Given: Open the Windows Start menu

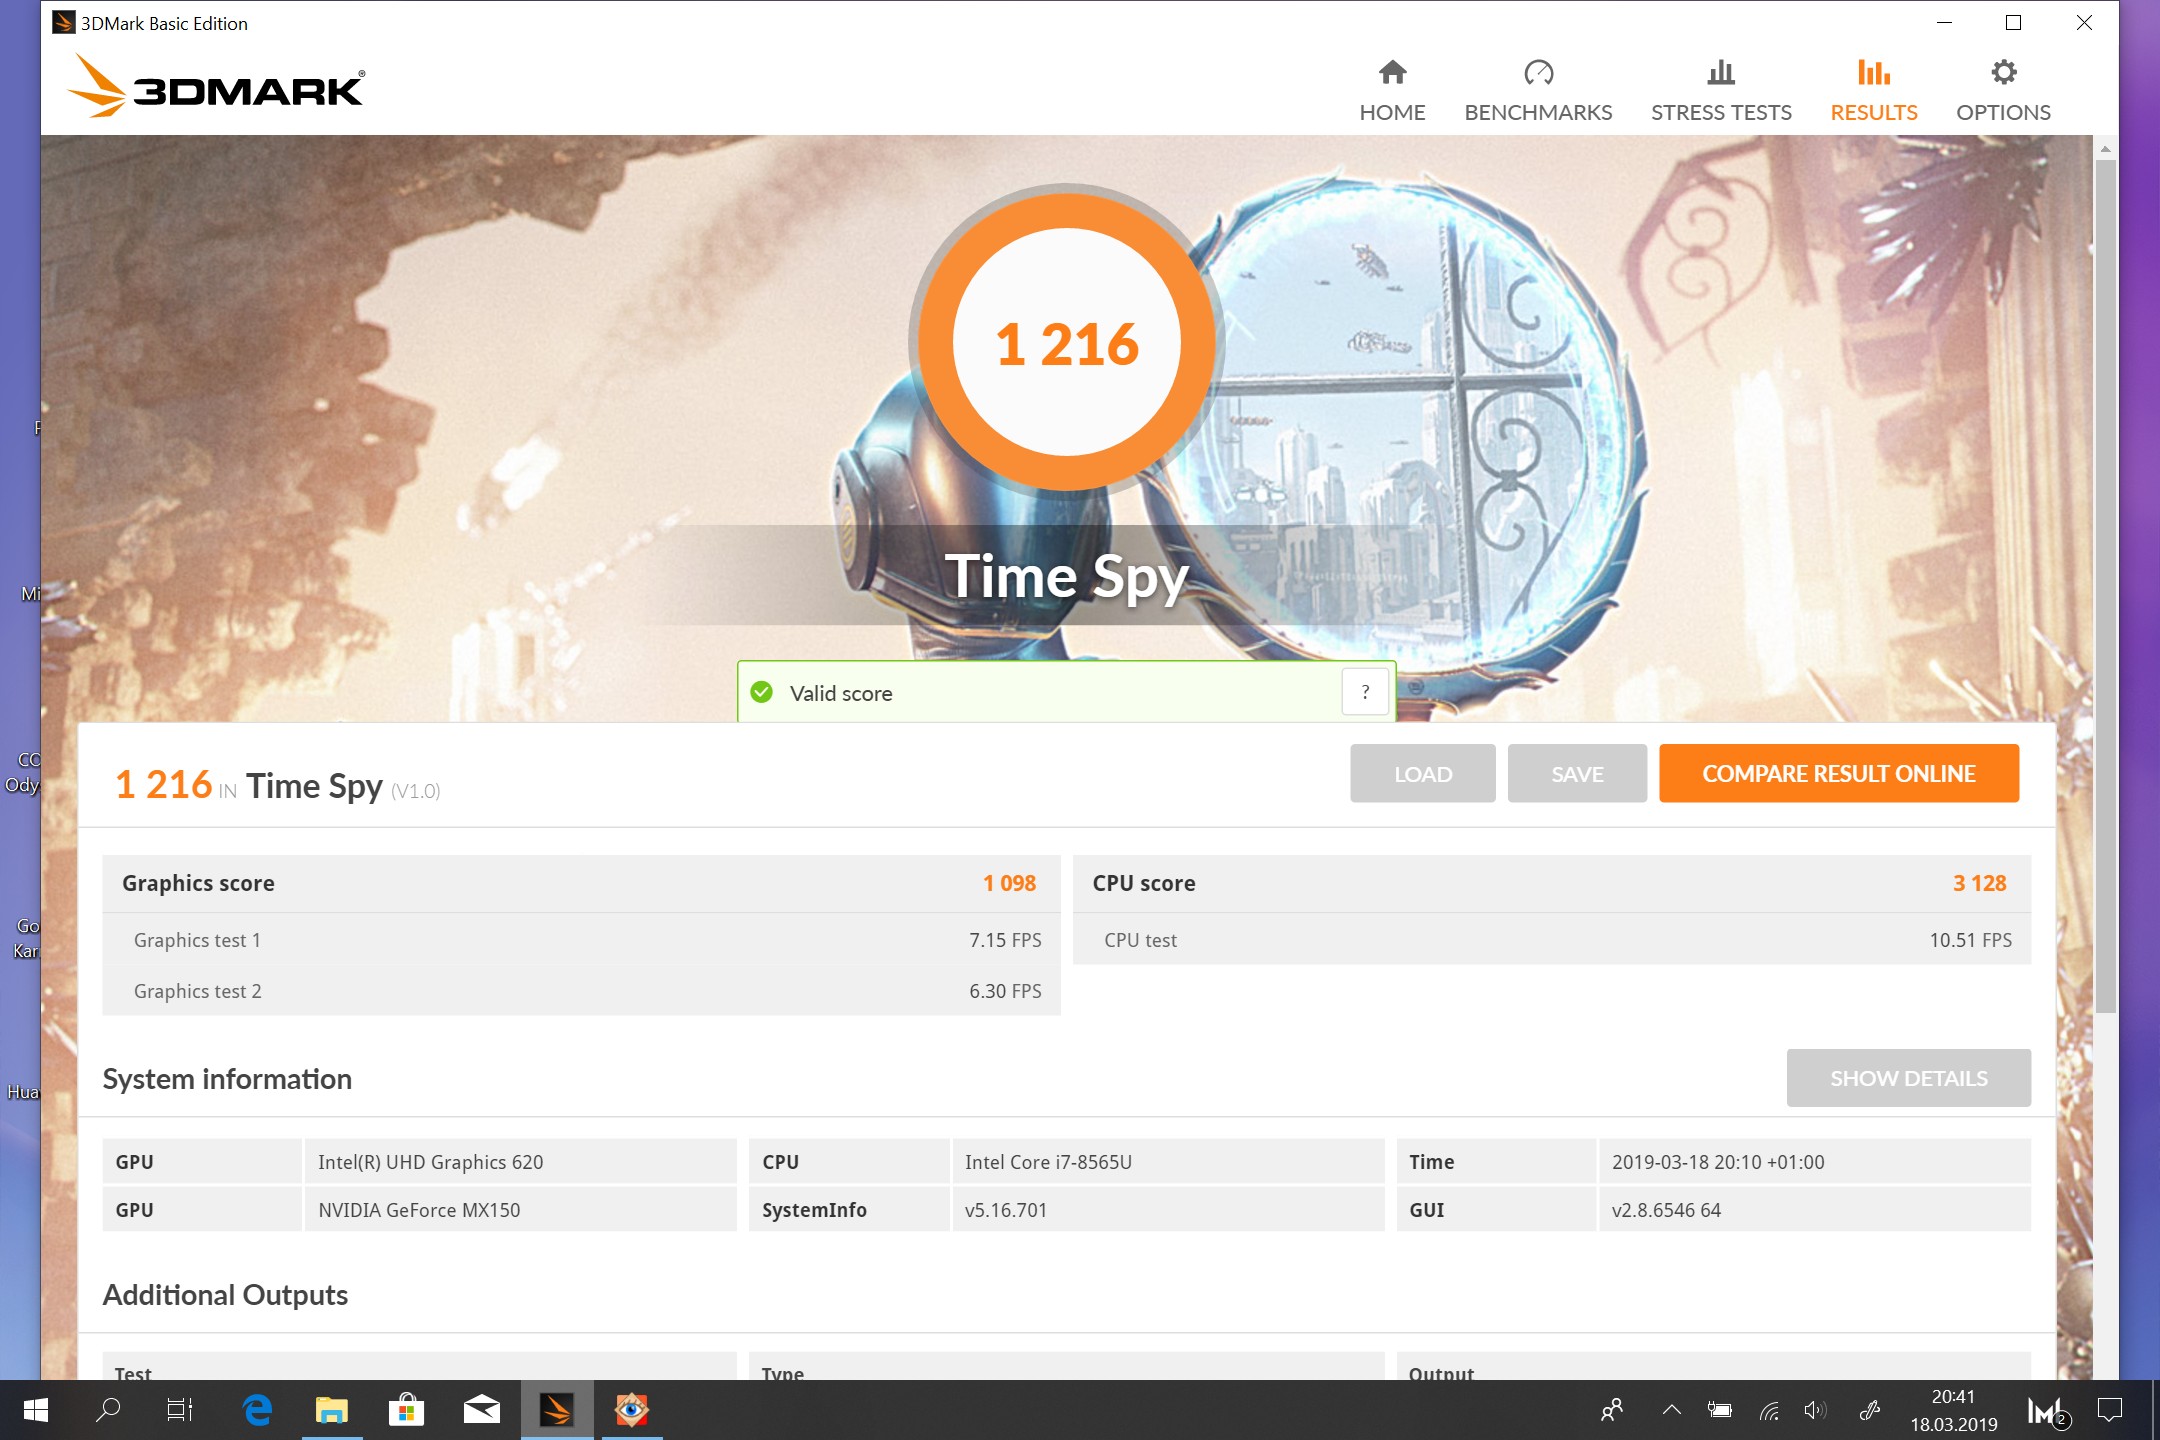Looking at the screenshot, I should tap(36, 1410).
